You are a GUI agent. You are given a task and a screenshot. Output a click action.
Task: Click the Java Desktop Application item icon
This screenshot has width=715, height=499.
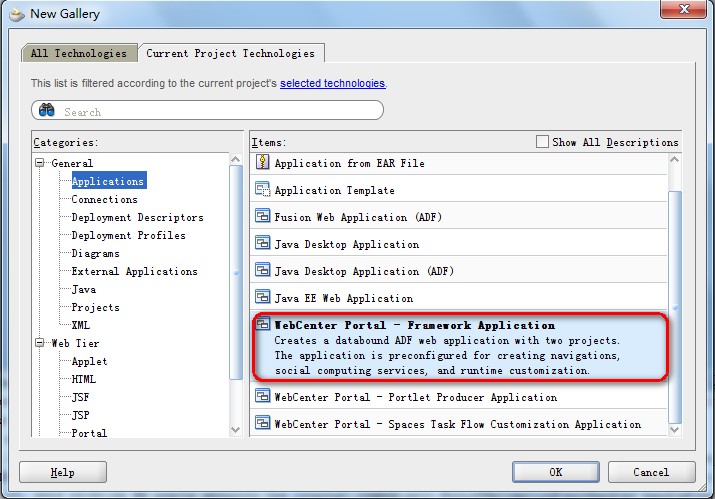click(262, 243)
